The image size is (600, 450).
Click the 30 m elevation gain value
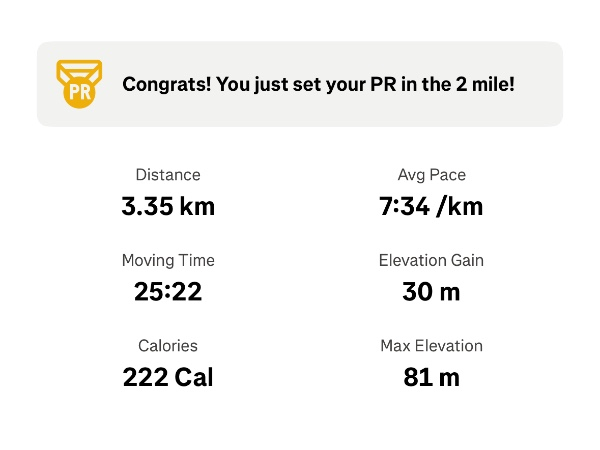431,292
